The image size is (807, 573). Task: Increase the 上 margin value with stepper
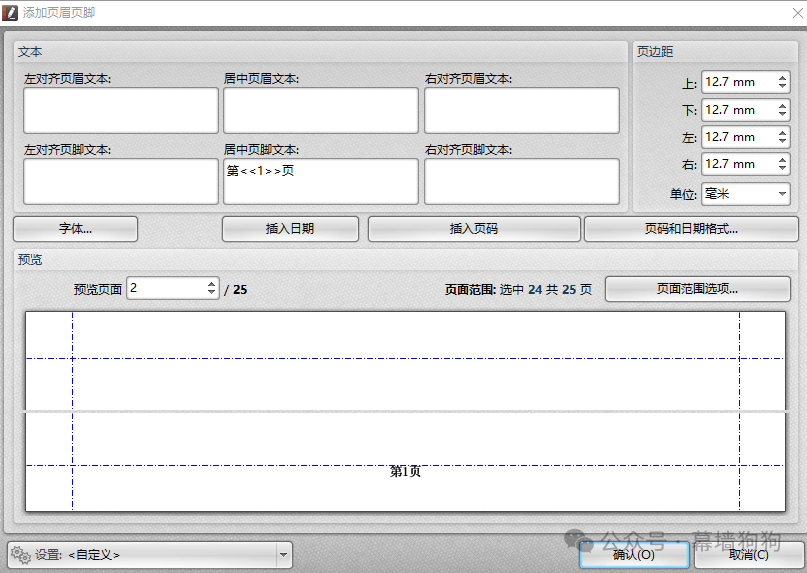click(x=782, y=78)
